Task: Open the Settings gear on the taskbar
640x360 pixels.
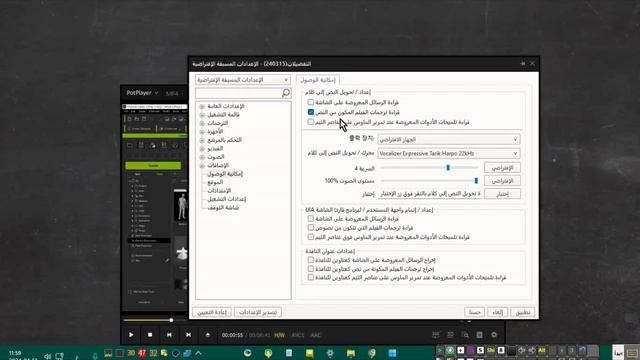Action: 330,353
